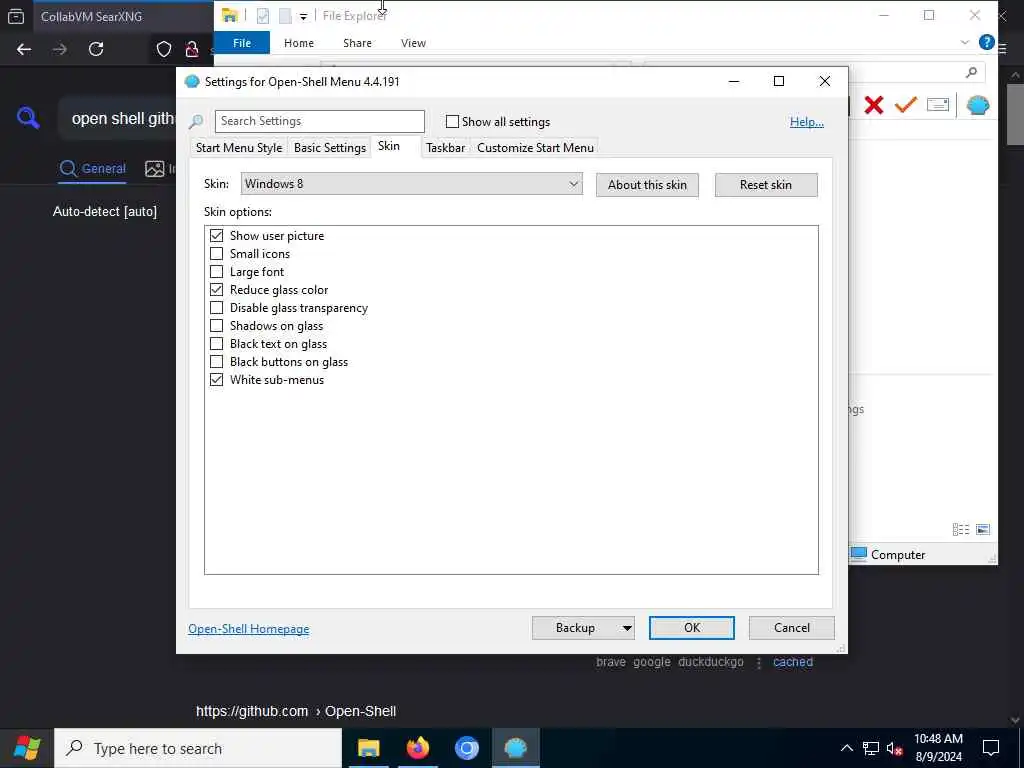Open Quick Access Toolbar customize arrow

[x=303, y=17]
